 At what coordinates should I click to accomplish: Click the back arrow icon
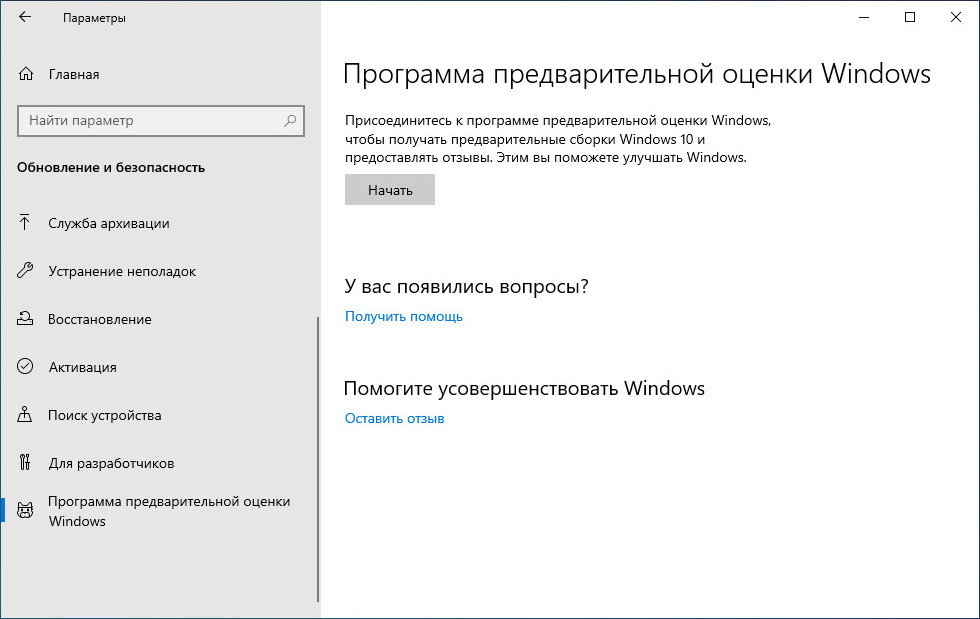[x=25, y=18]
